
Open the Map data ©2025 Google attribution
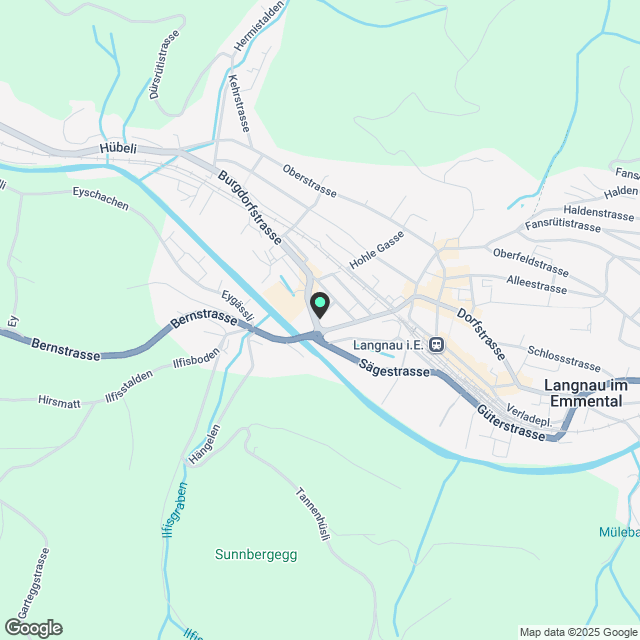(x=579, y=633)
